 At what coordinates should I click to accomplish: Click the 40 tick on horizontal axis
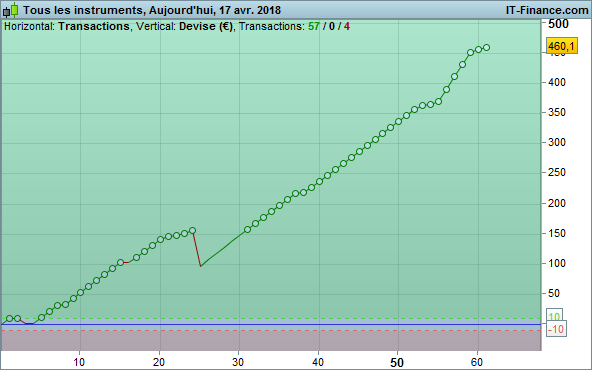(318, 362)
